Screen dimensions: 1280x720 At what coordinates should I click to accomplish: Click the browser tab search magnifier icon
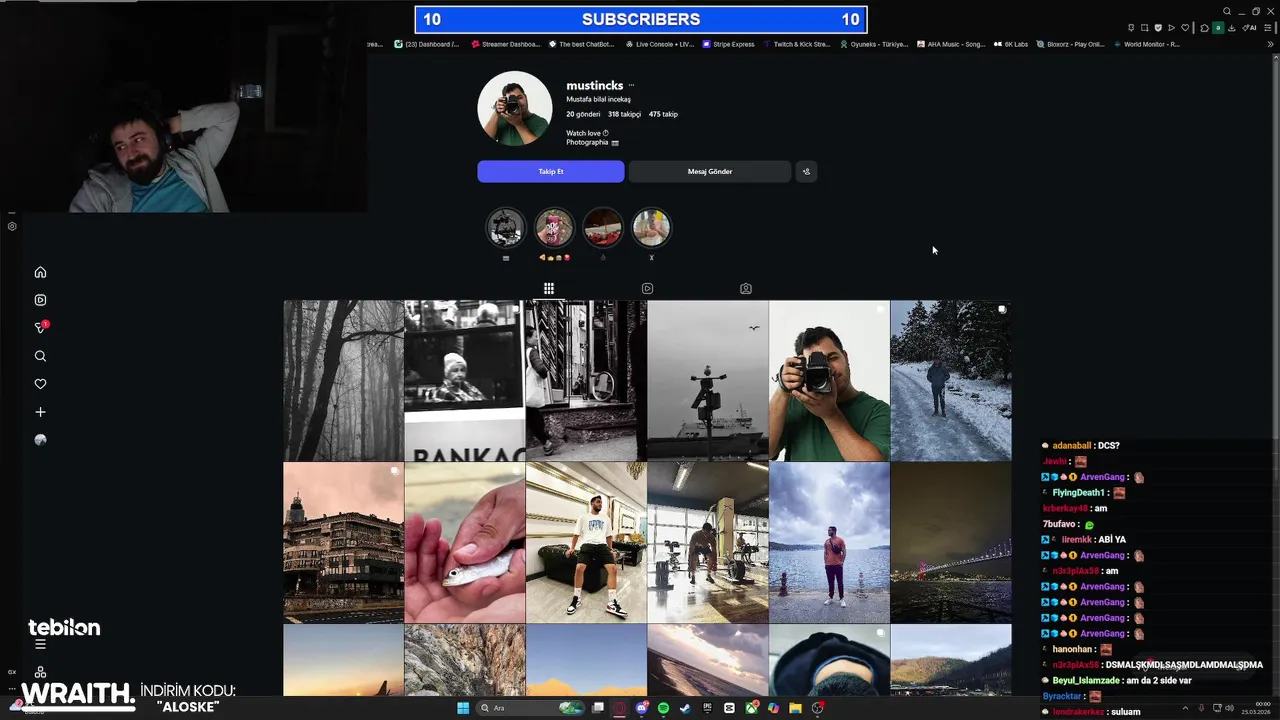(1227, 11)
